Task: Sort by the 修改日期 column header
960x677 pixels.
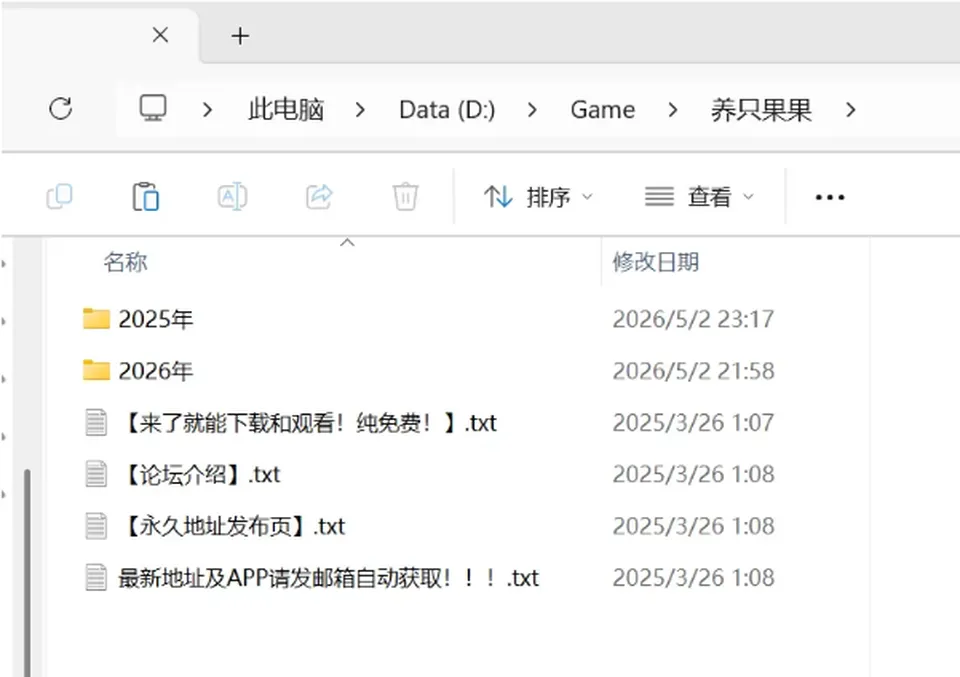Action: tap(656, 262)
